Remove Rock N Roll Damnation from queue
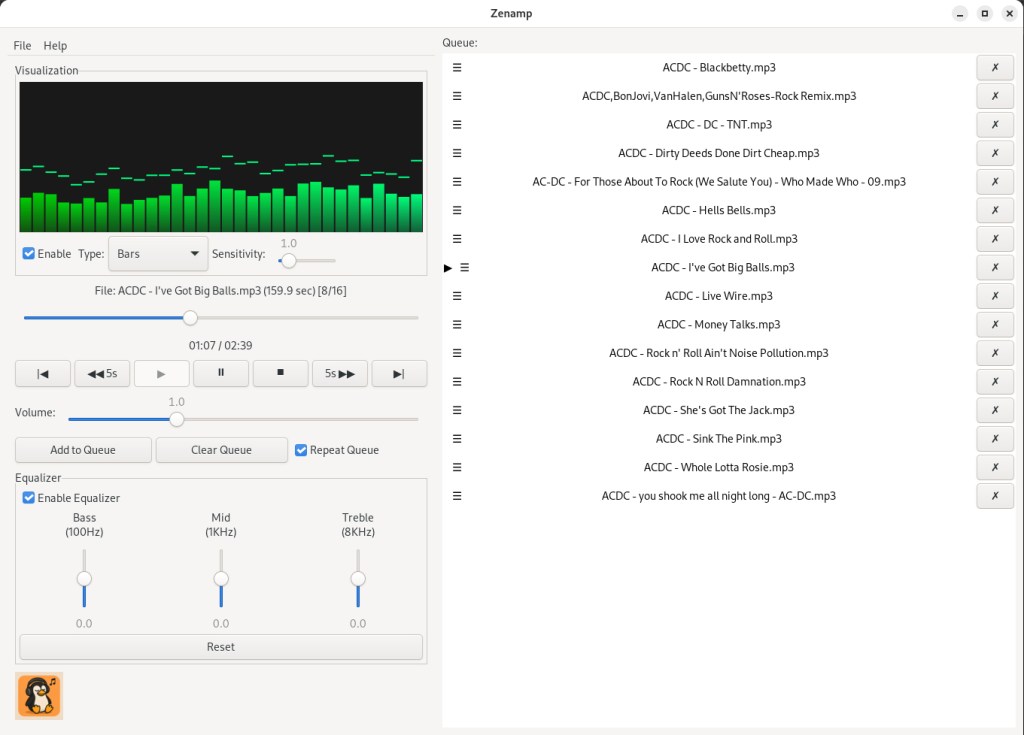1024x735 pixels. (x=995, y=382)
